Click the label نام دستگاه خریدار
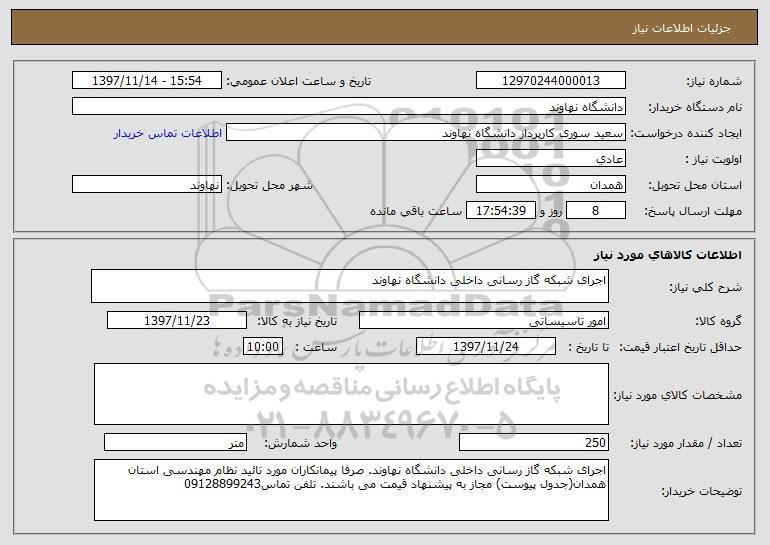This screenshot has height=545, width=770. click(x=695, y=108)
